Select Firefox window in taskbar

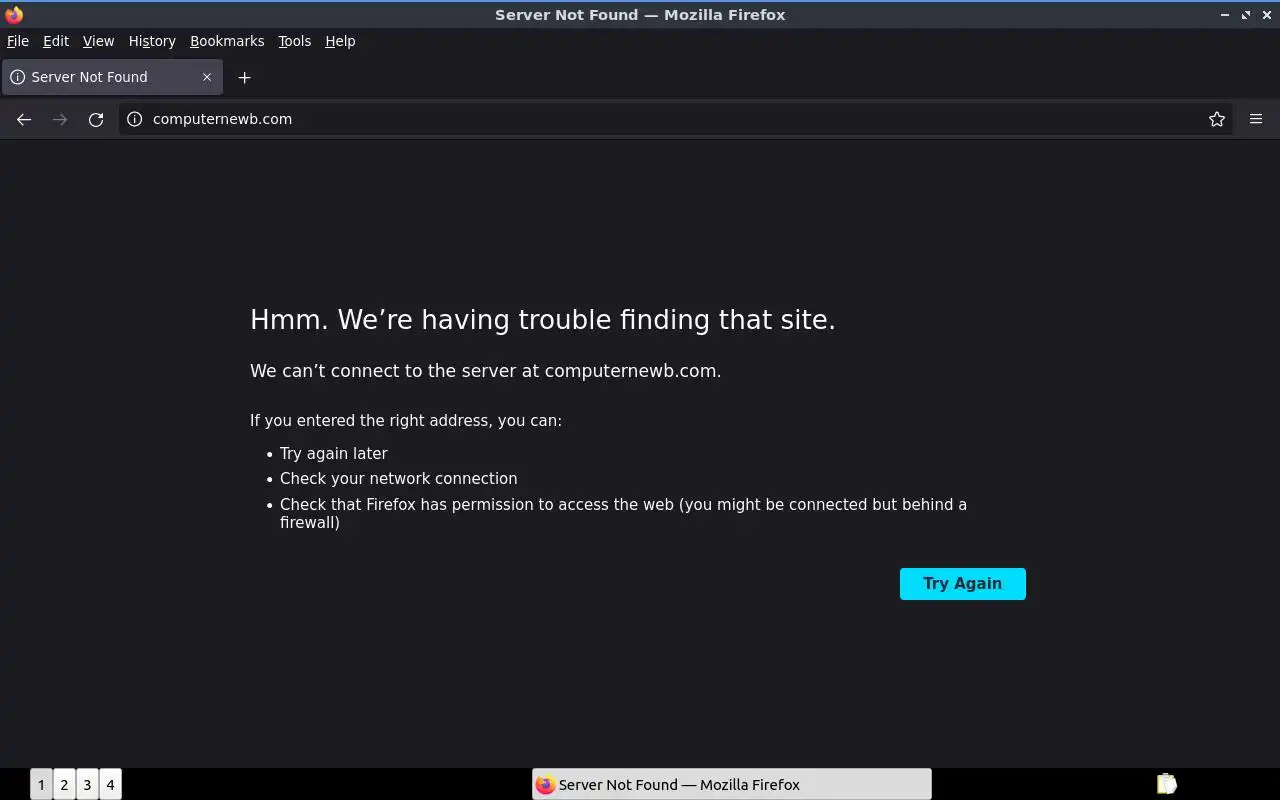732,784
